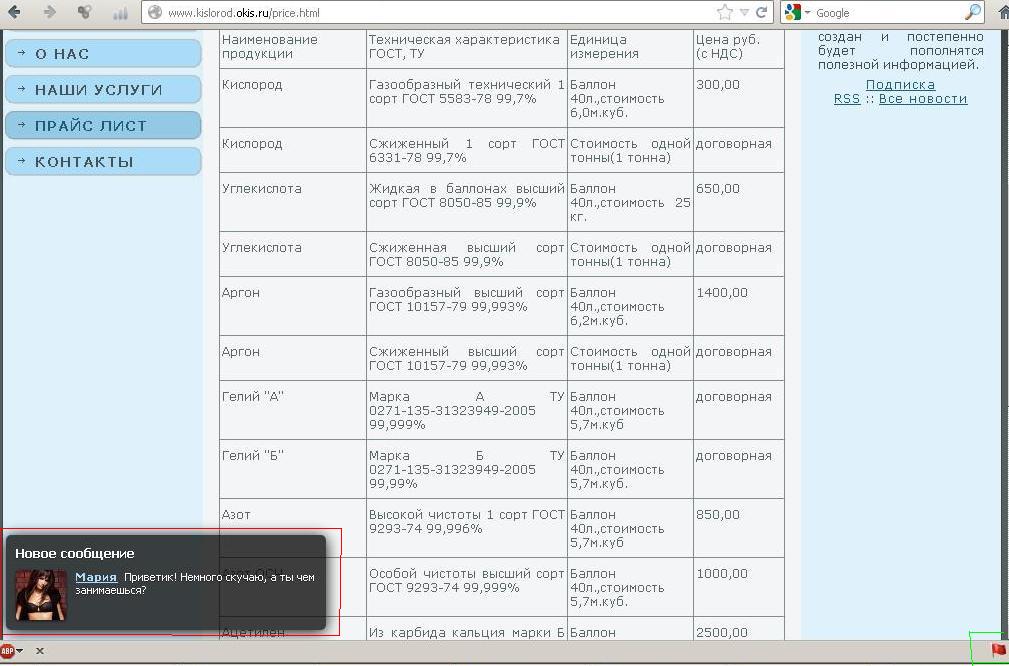Open the "О НАС" menu item
Viewport: 1009px width, 666px height.
coord(103,54)
